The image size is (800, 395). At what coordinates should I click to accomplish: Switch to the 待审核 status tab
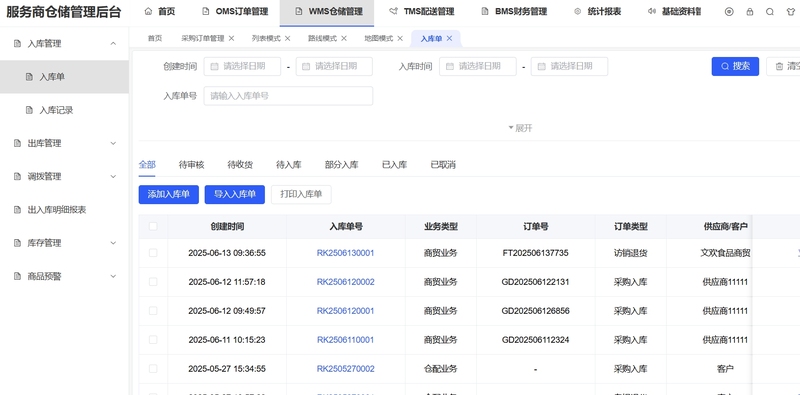(191, 165)
